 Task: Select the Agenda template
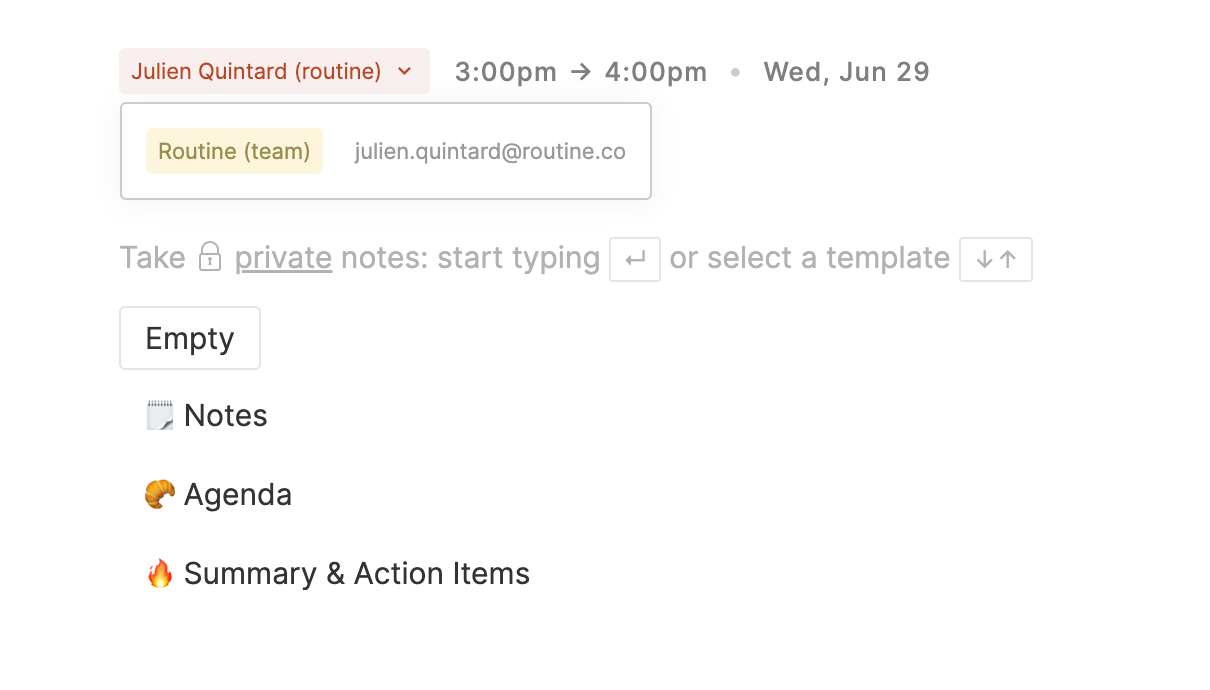coord(238,495)
